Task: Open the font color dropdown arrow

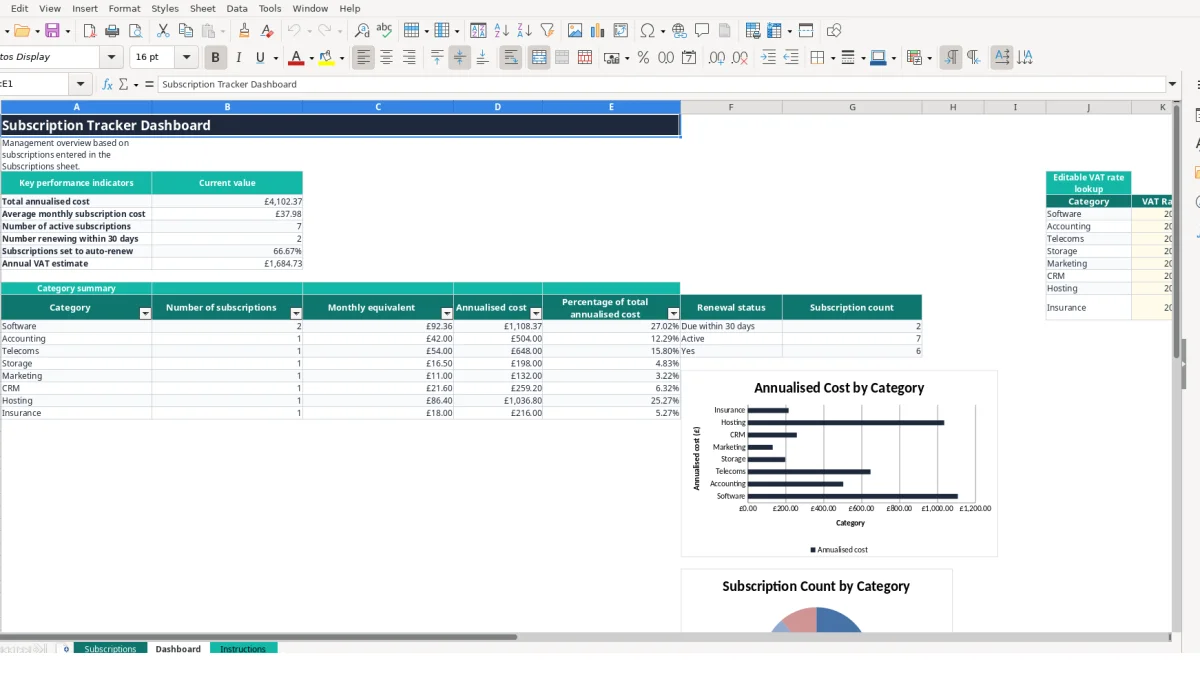Action: coord(311,58)
